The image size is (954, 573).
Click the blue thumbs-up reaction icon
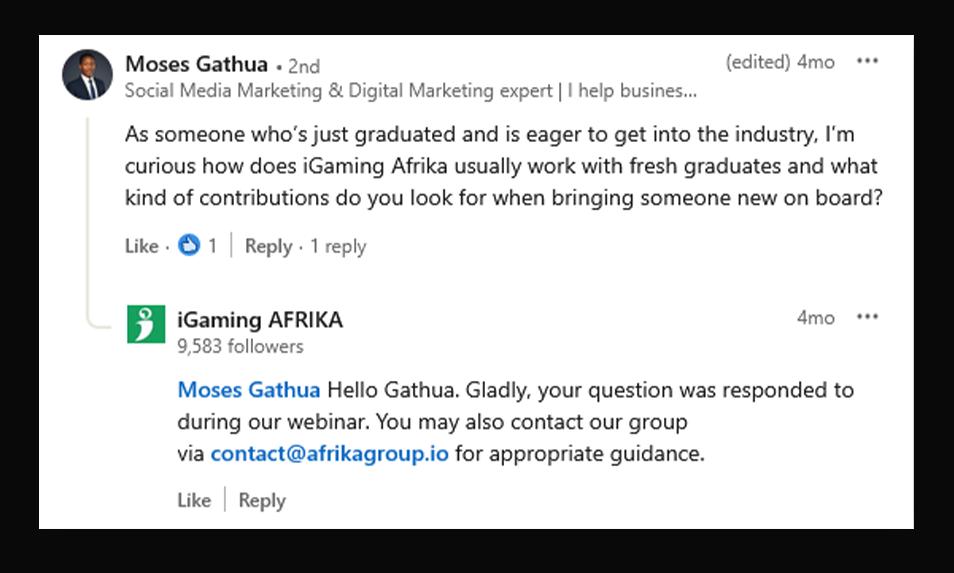(x=189, y=245)
